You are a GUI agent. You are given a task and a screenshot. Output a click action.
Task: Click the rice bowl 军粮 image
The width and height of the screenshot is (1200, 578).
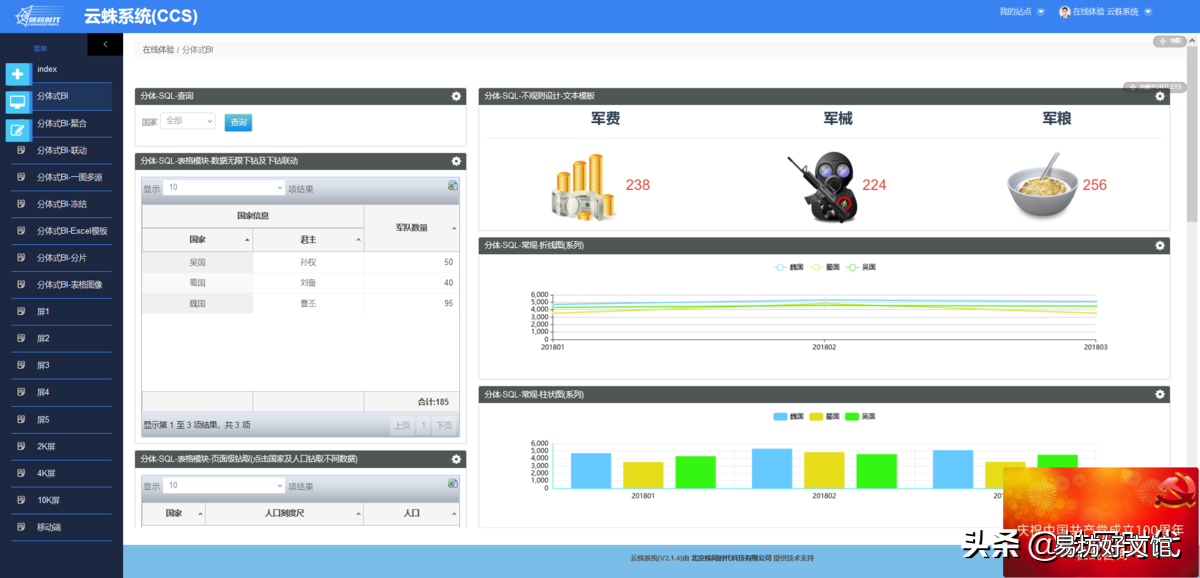point(1042,186)
